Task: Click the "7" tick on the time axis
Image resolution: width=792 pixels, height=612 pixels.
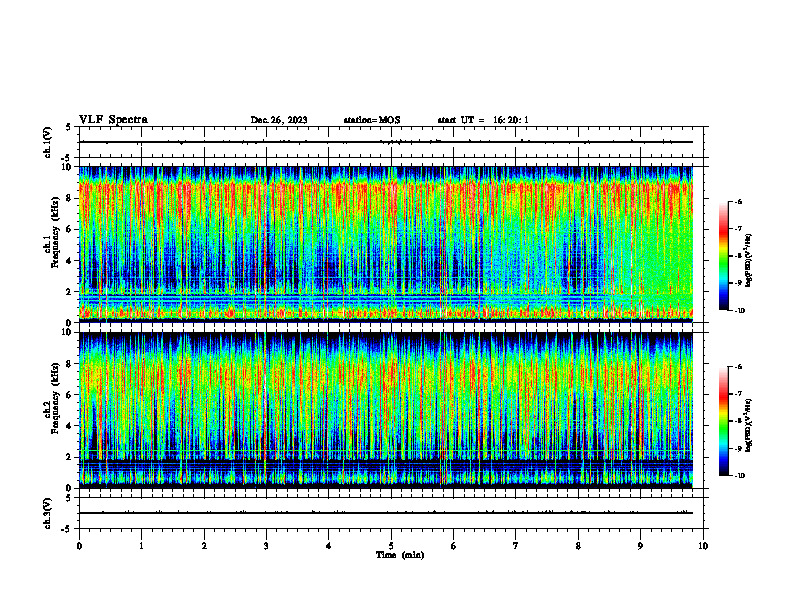Action: tap(516, 546)
